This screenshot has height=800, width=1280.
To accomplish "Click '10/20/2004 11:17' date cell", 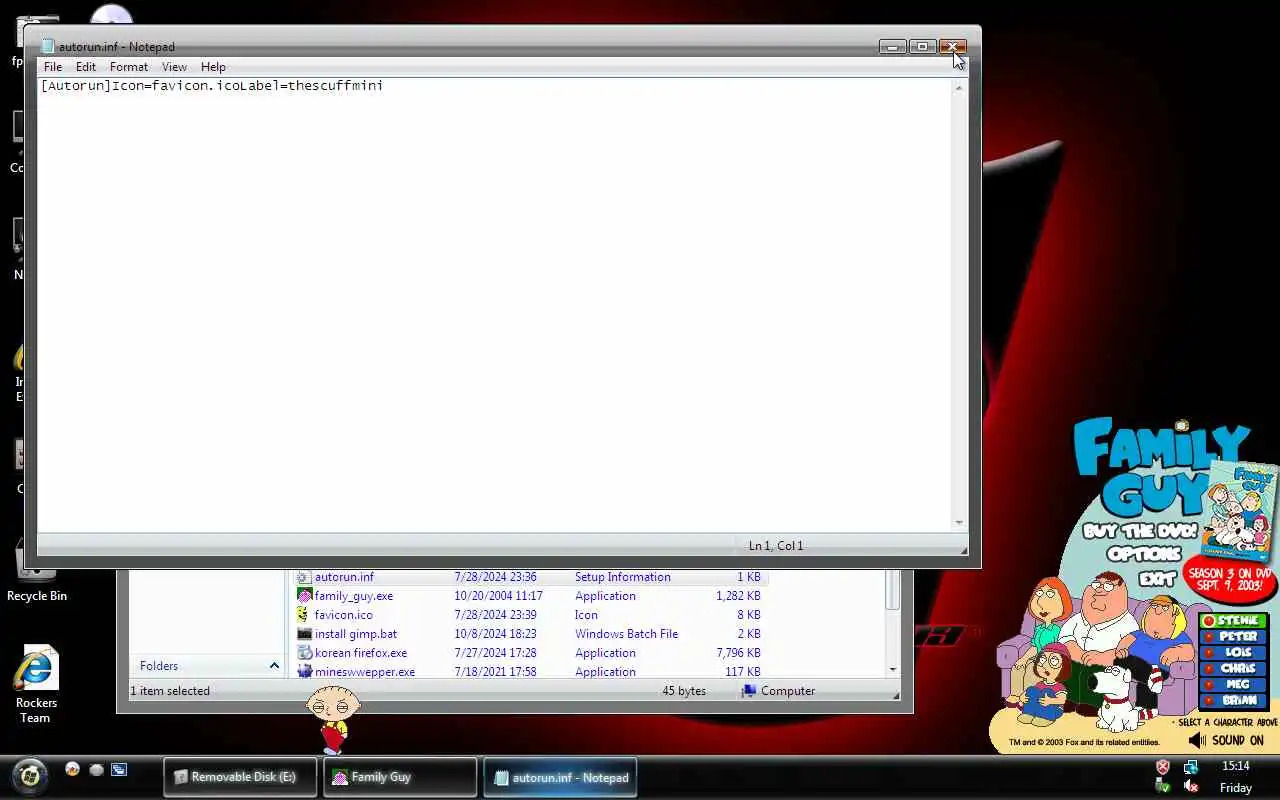I will pos(498,596).
